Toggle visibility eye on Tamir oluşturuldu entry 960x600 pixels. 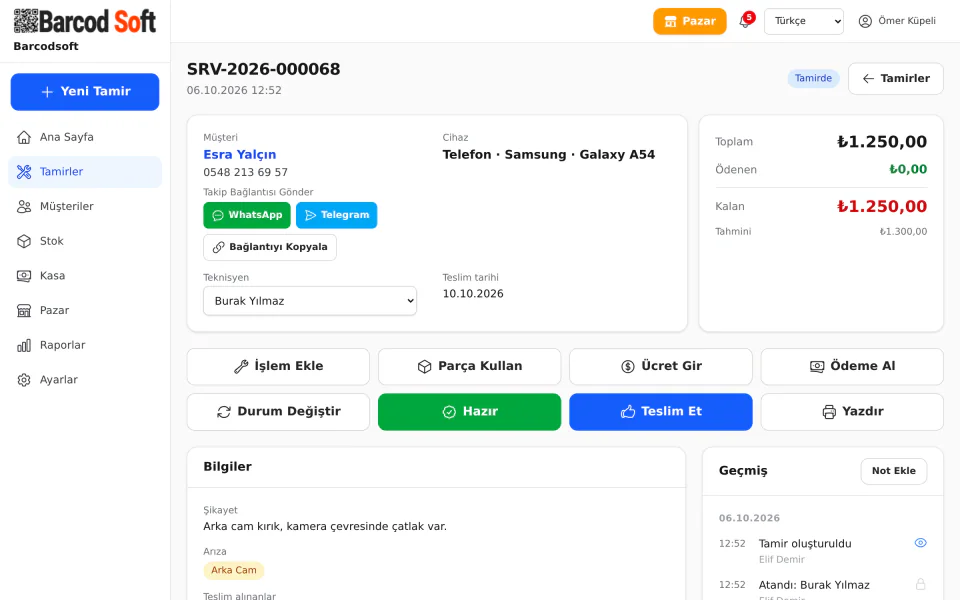pyautogui.click(x=920, y=543)
